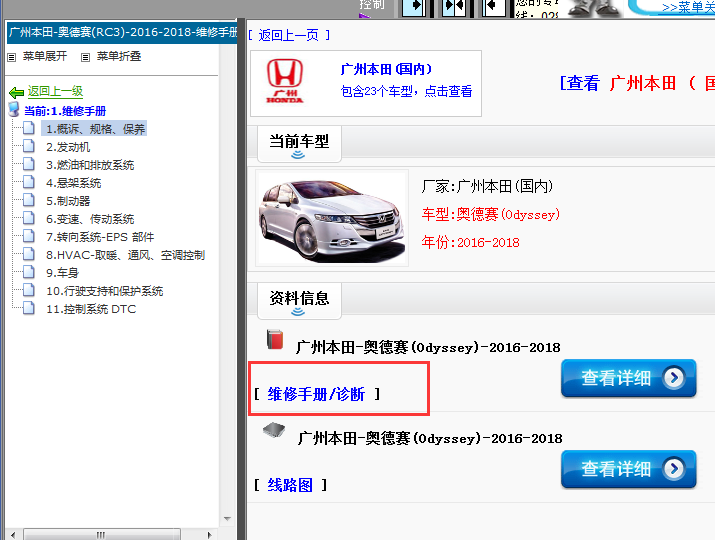Image resolution: width=715 pixels, height=540 pixels.
Task: Click the Odyssey car thumbnail
Action: pyautogui.click(x=332, y=218)
